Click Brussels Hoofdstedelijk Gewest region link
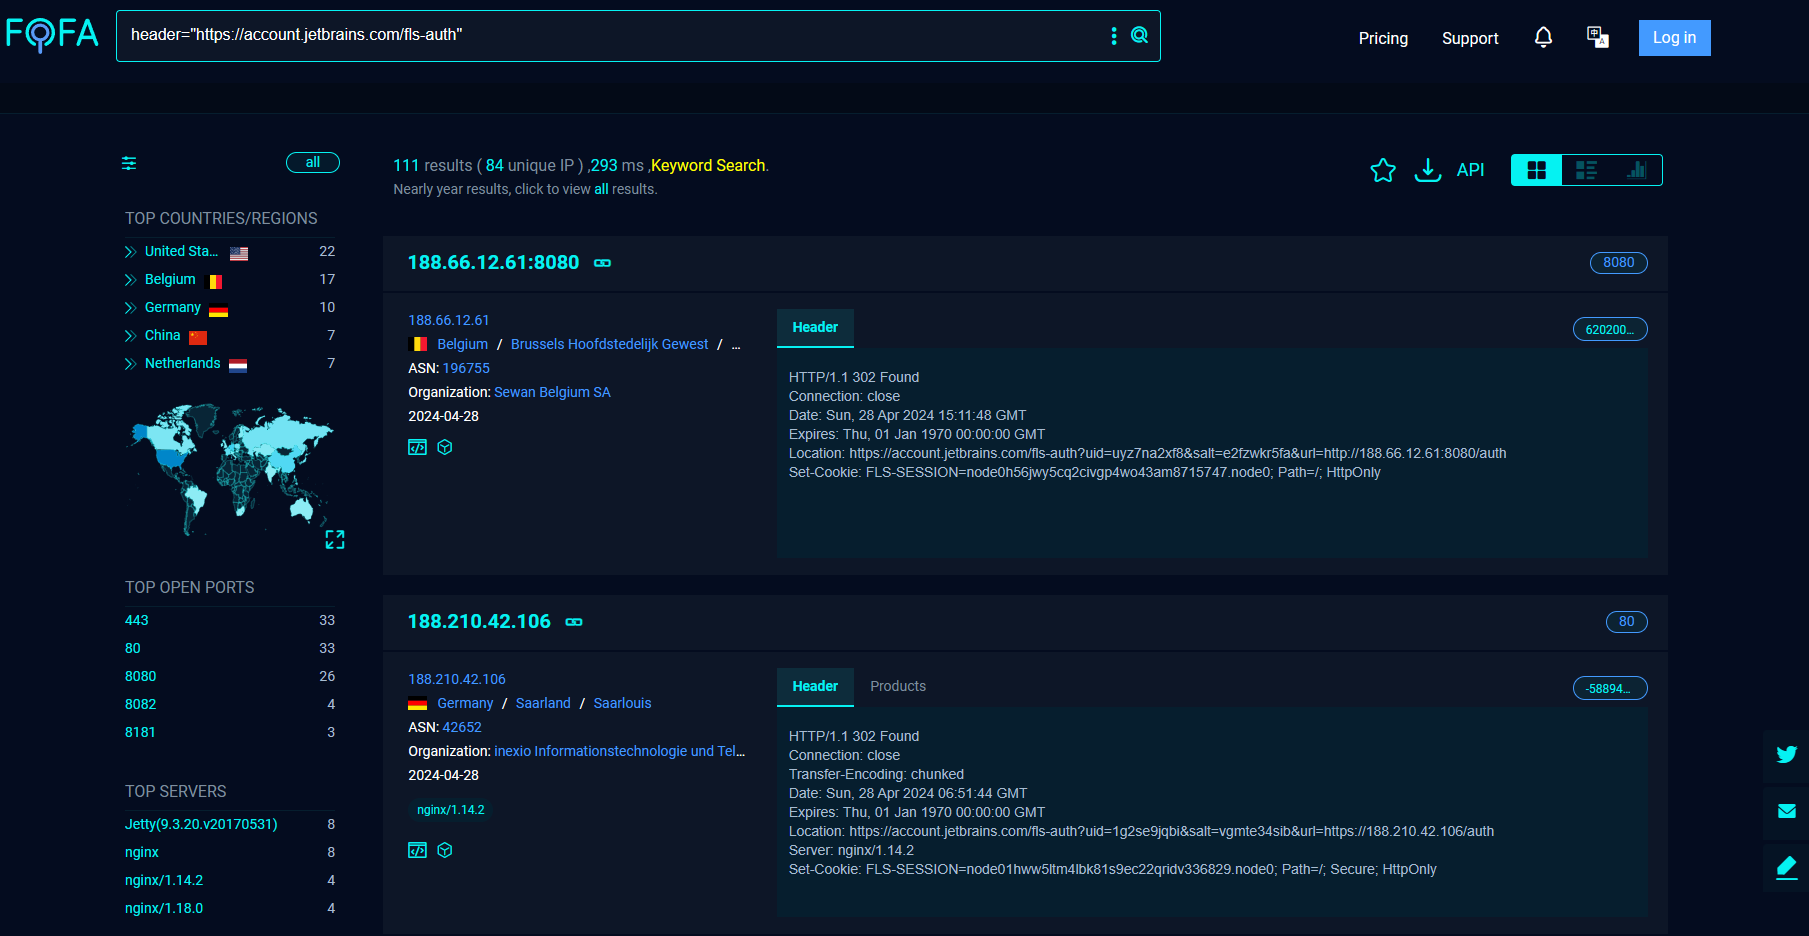The image size is (1809, 936). point(609,344)
